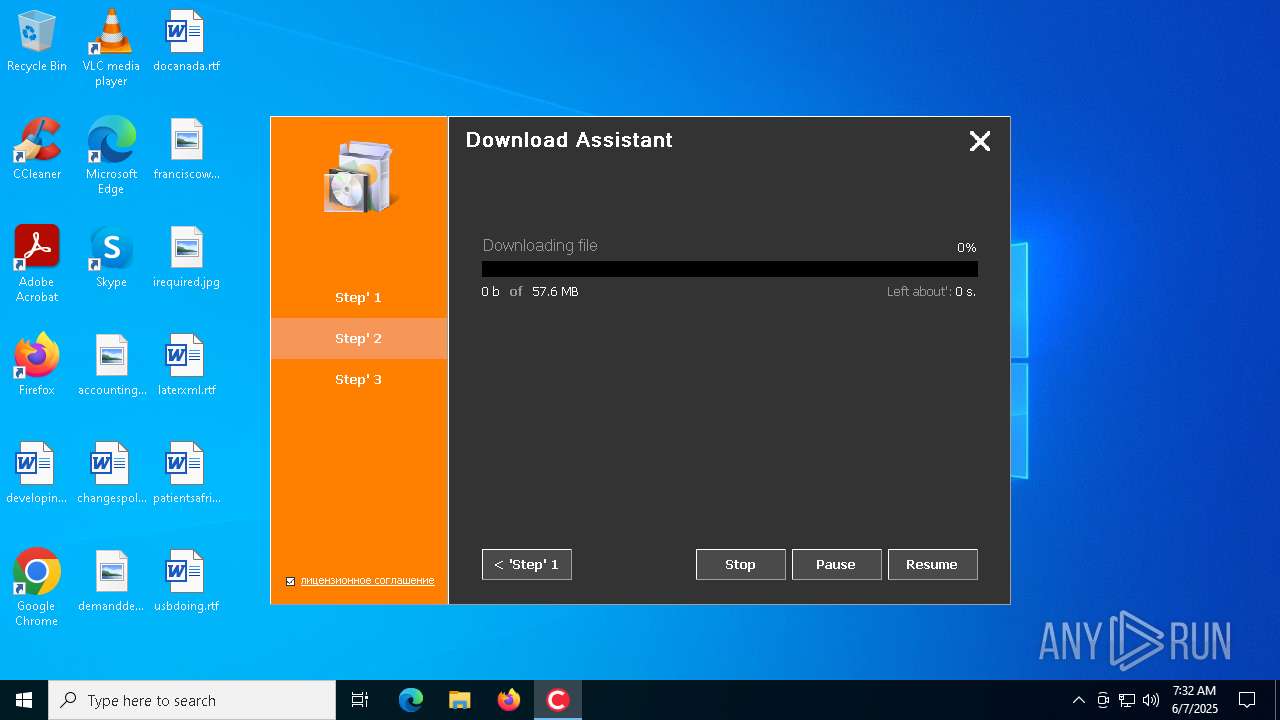
Task: Open Edge from the taskbar
Action: 411,700
